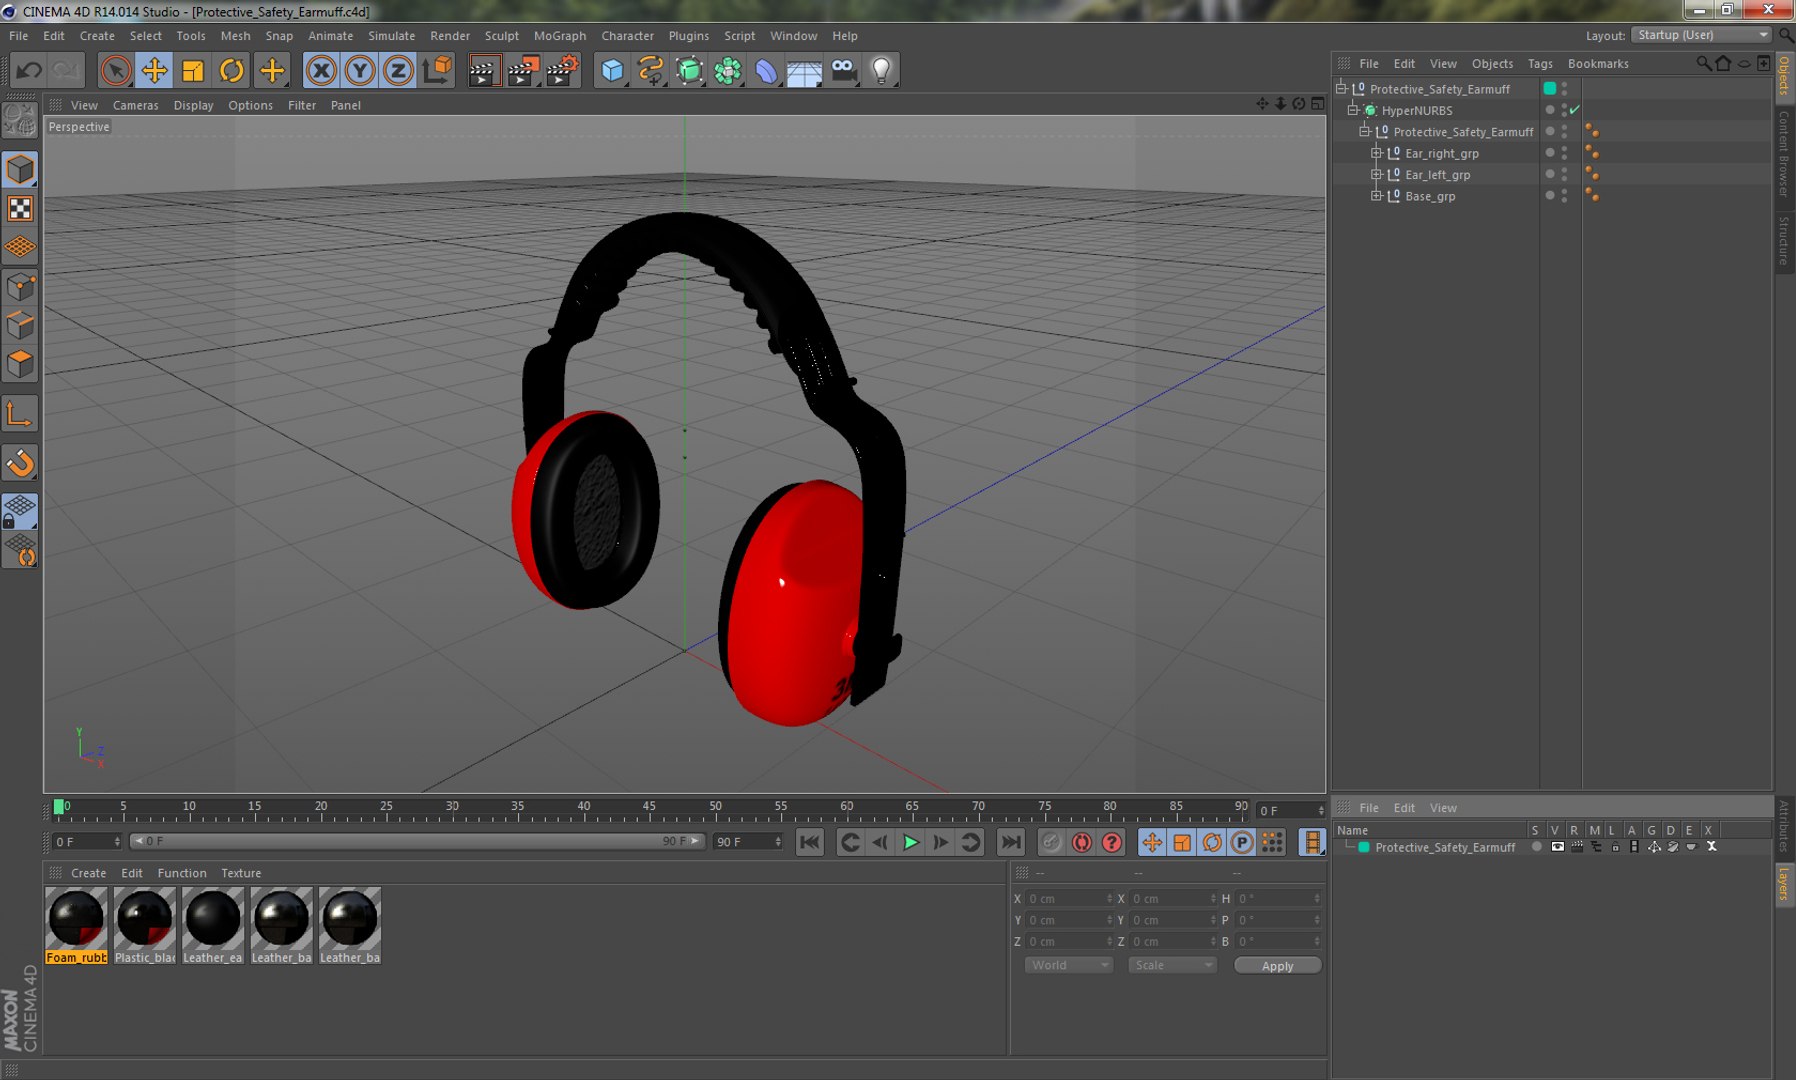This screenshot has width=1796, height=1080.
Task: Open the Layout Startup (User) dropdown
Action: (x=1701, y=35)
